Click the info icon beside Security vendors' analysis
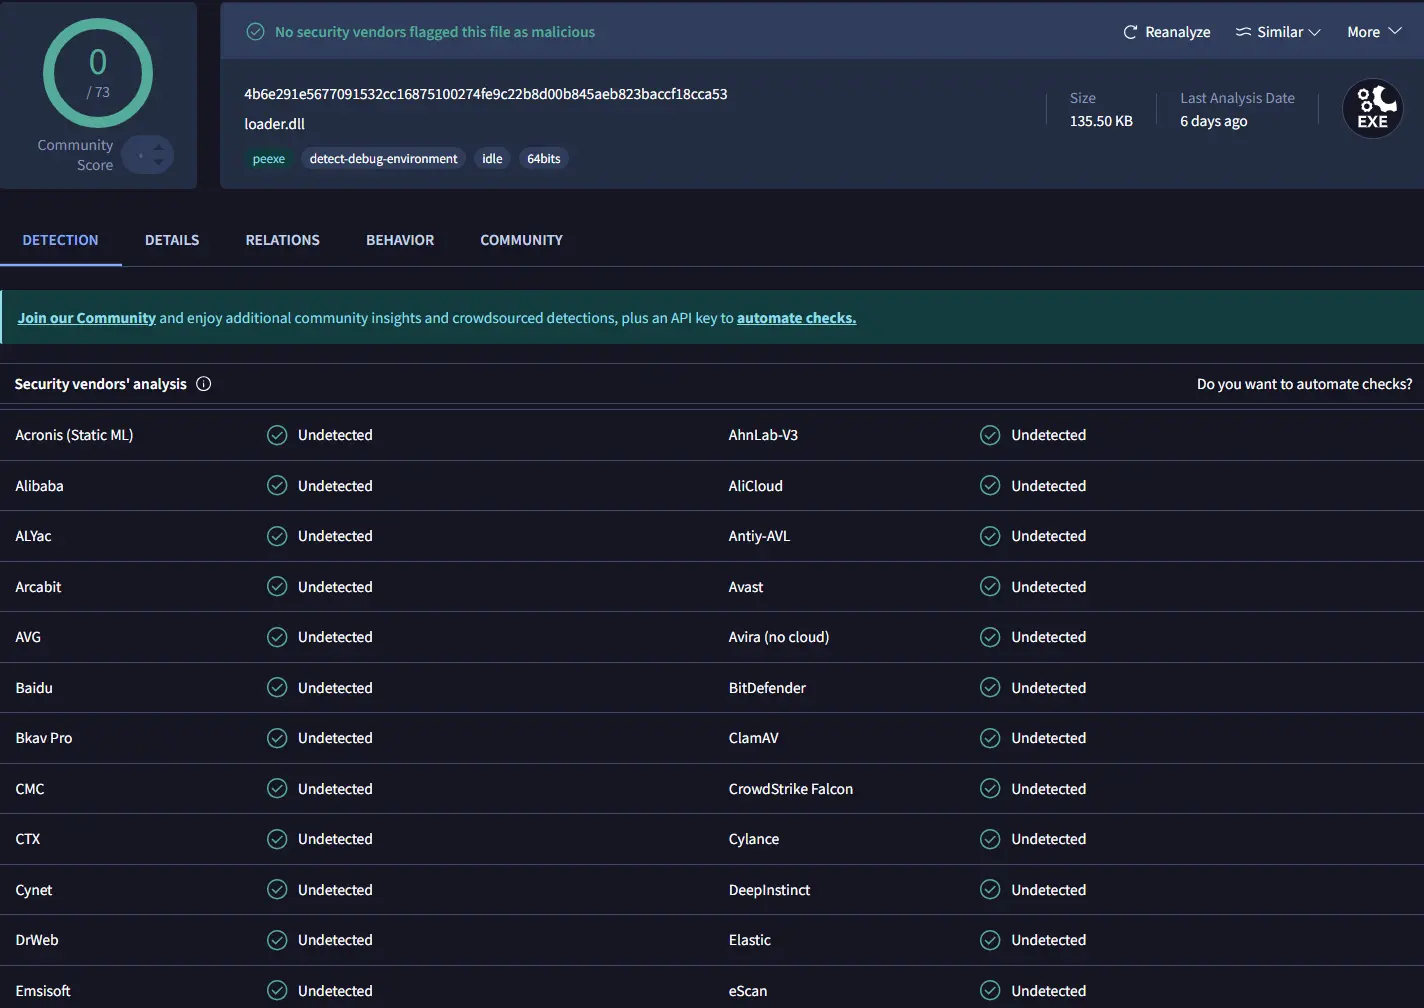The image size is (1424, 1008). (204, 384)
